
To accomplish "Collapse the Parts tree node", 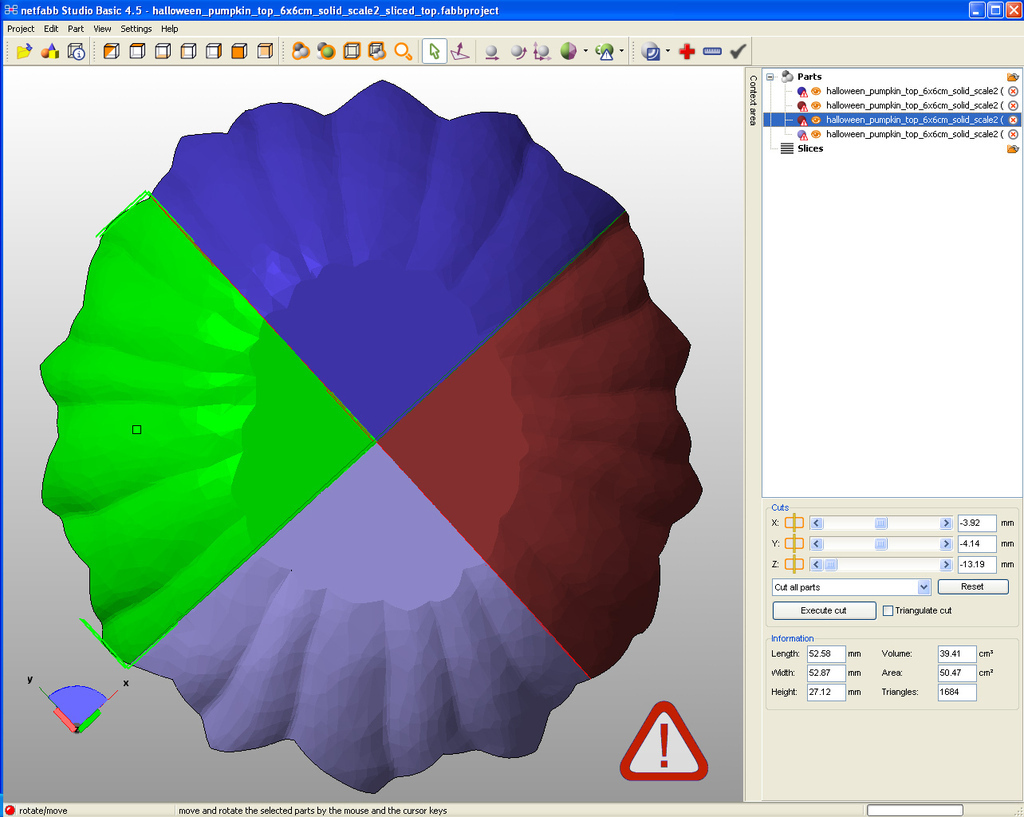I will (770, 77).
